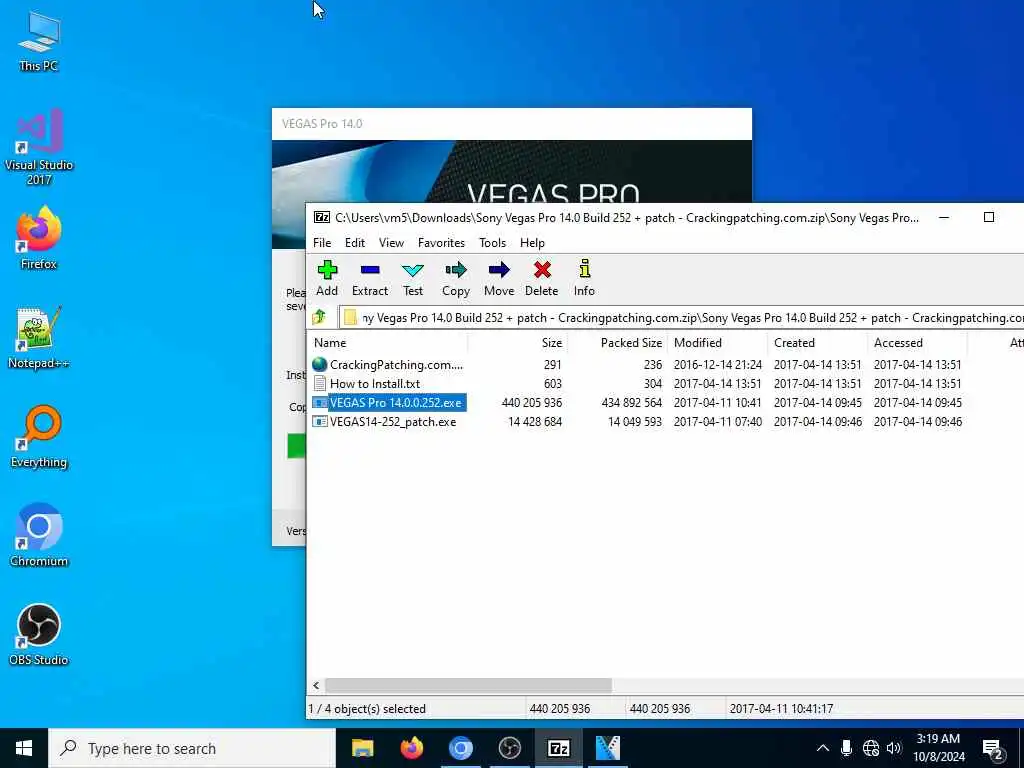Open Firefox from the taskbar

click(411, 748)
